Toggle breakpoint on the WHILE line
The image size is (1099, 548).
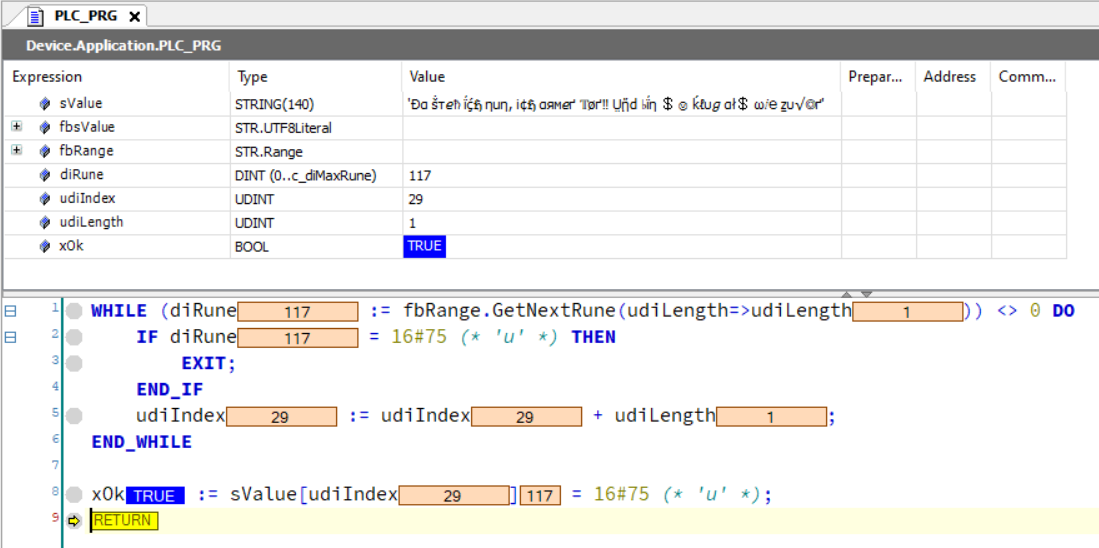tap(74, 311)
